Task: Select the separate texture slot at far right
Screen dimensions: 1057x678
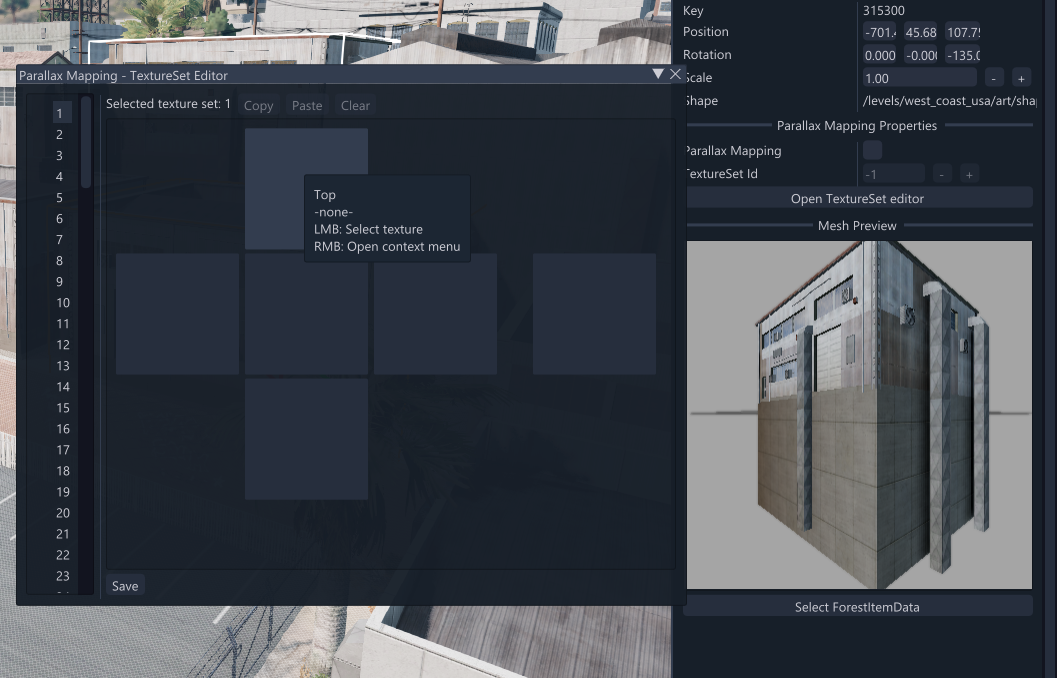Action: pyautogui.click(x=594, y=313)
